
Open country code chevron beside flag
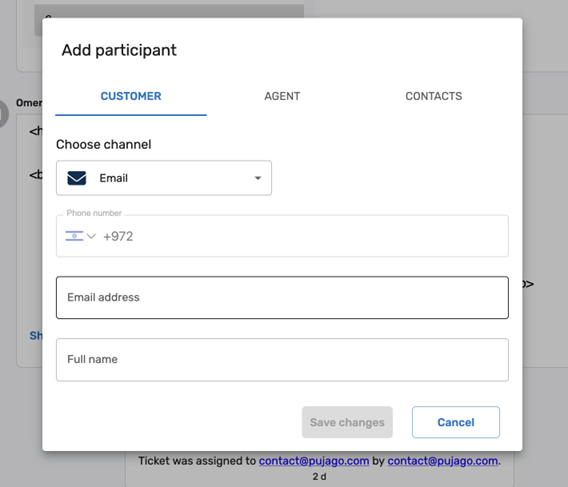(x=91, y=237)
